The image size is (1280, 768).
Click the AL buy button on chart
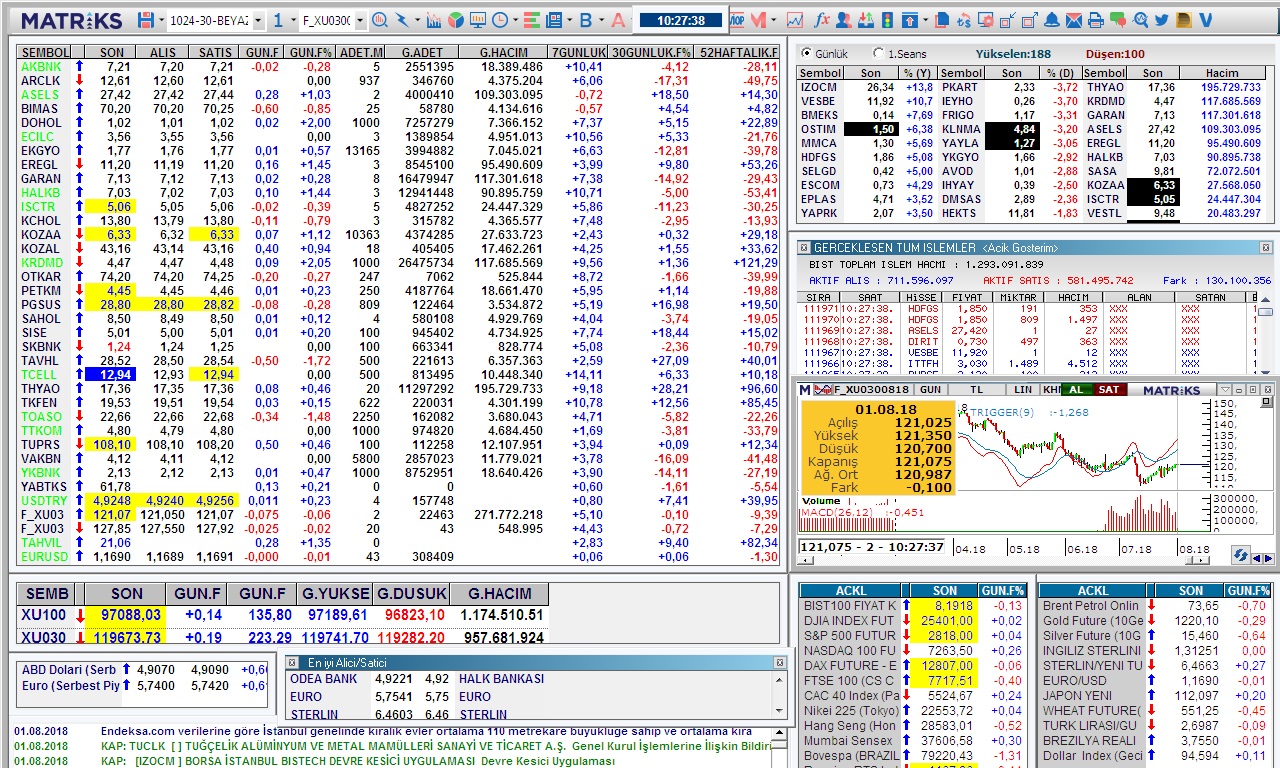[1076, 389]
